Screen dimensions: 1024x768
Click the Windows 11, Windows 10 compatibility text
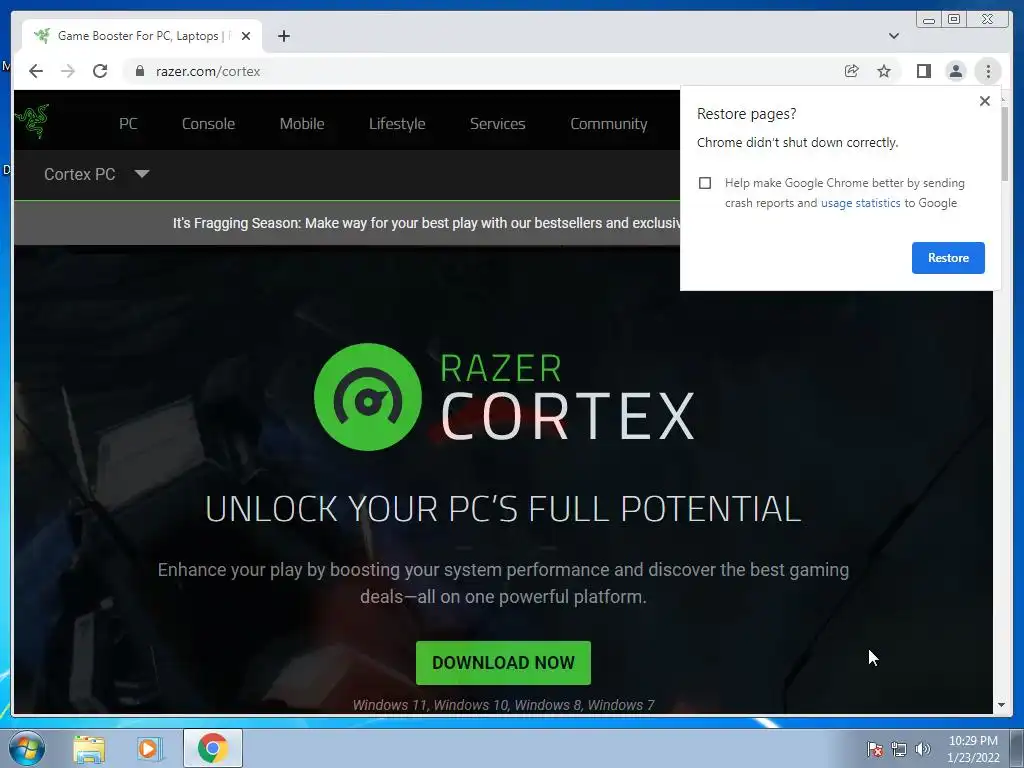(503, 705)
